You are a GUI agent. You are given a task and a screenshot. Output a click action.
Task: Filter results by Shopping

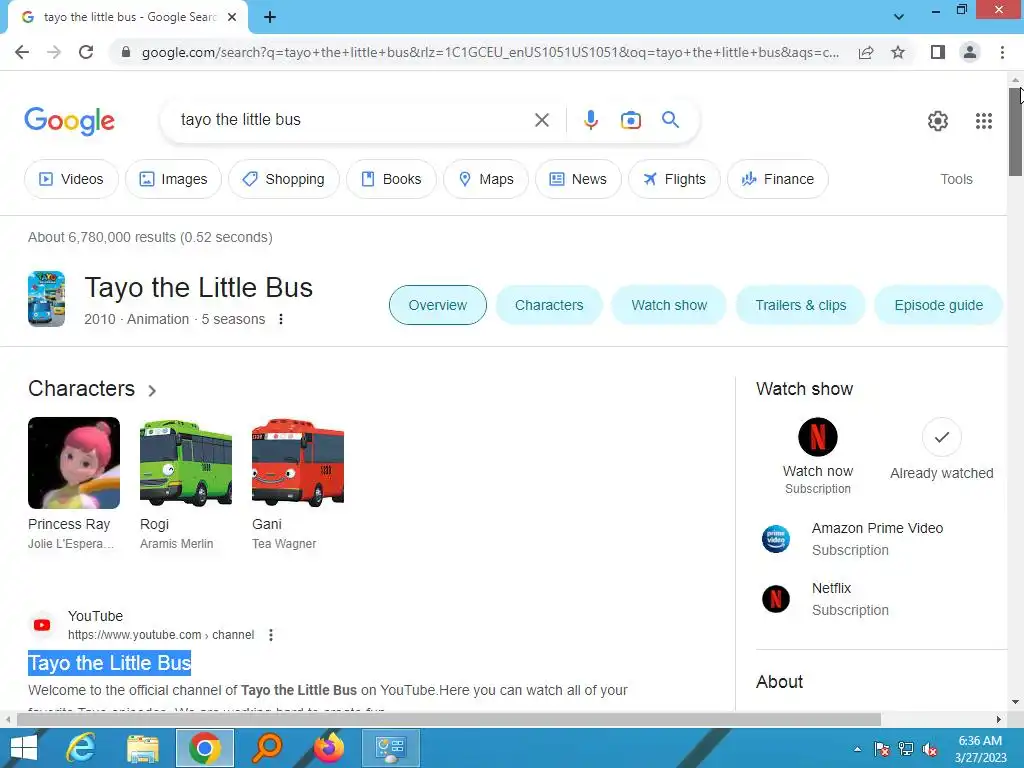[283, 179]
